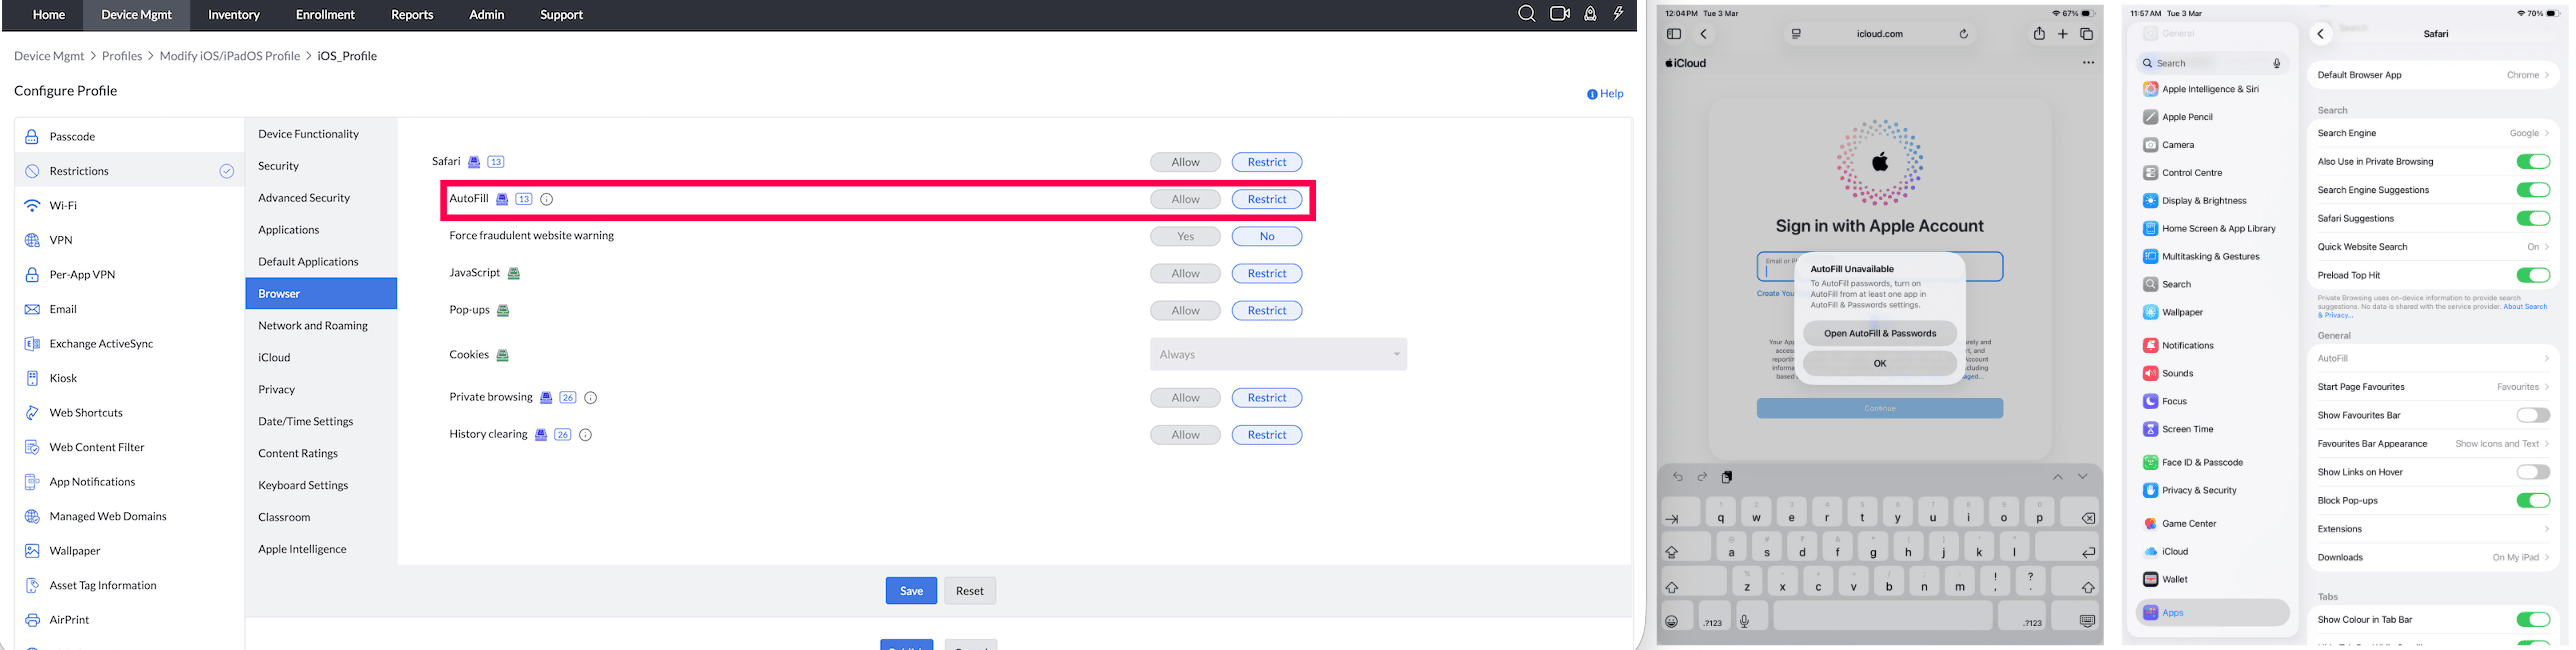The width and height of the screenshot is (2576, 650).
Task: Open Managed Web Domains payload
Action: coord(129,516)
